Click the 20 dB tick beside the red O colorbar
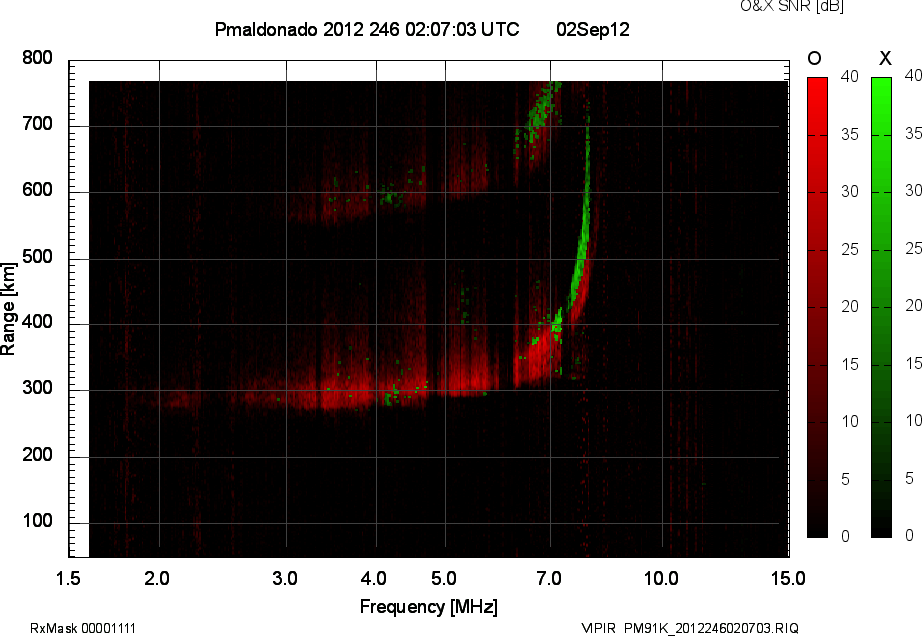Screen dimensions: 922x636 click(x=850, y=306)
